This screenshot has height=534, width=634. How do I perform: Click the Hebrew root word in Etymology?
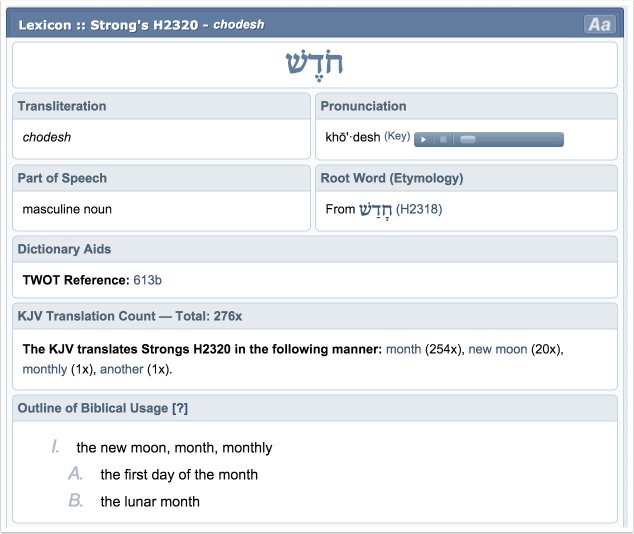(x=376, y=209)
